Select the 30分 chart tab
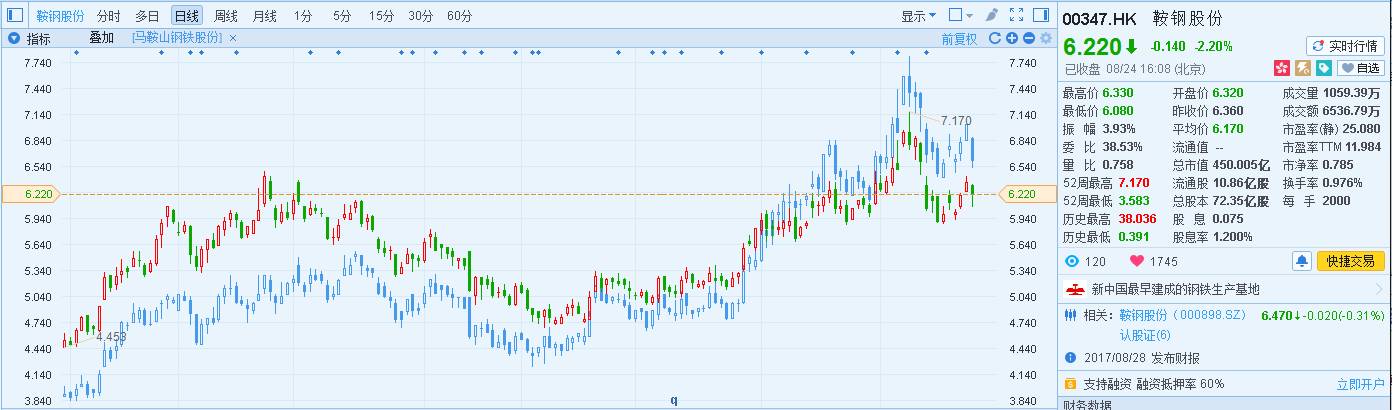Screen dimensions: 1392x410 point(420,16)
